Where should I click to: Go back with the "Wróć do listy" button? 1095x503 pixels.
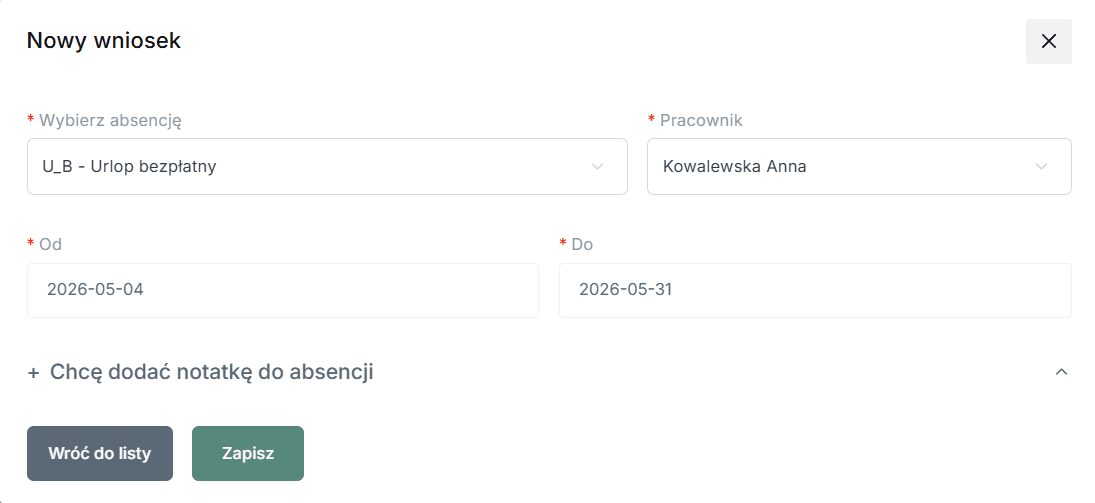tap(100, 453)
